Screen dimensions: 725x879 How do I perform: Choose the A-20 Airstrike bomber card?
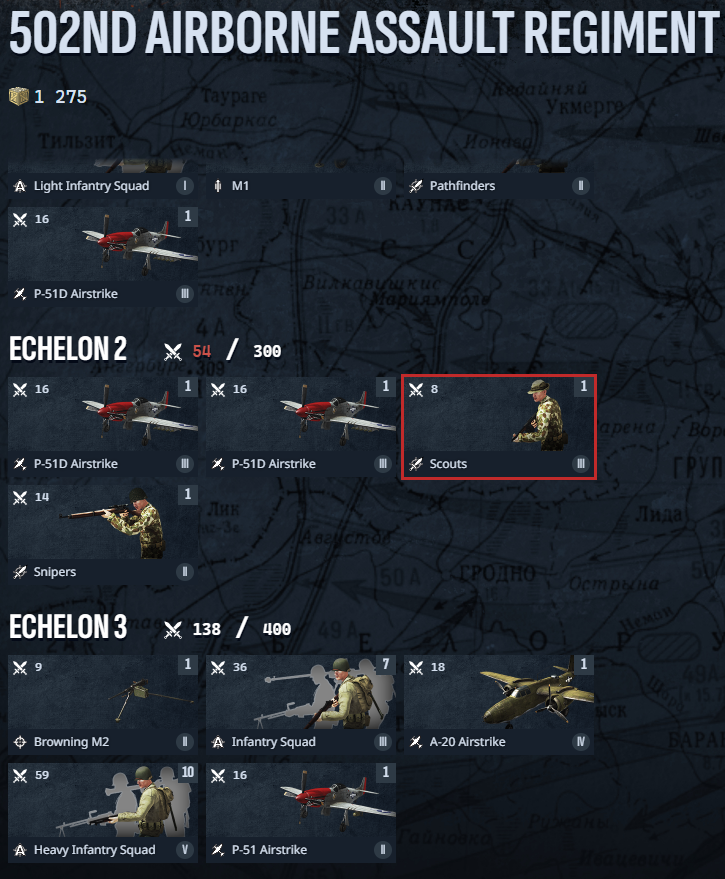point(498,704)
